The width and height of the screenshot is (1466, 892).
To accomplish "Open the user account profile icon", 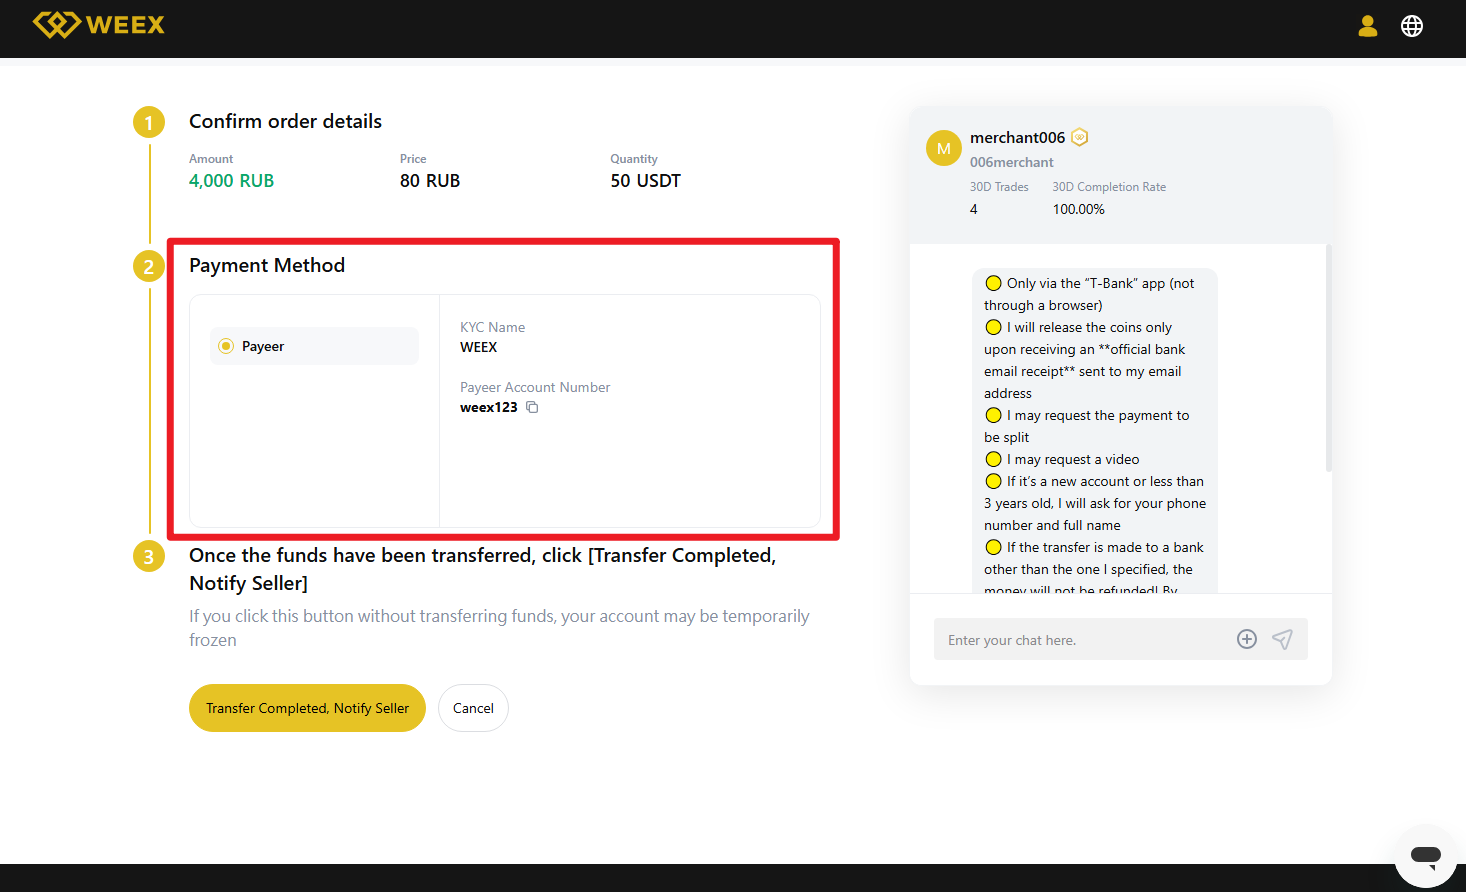I will coord(1367,26).
